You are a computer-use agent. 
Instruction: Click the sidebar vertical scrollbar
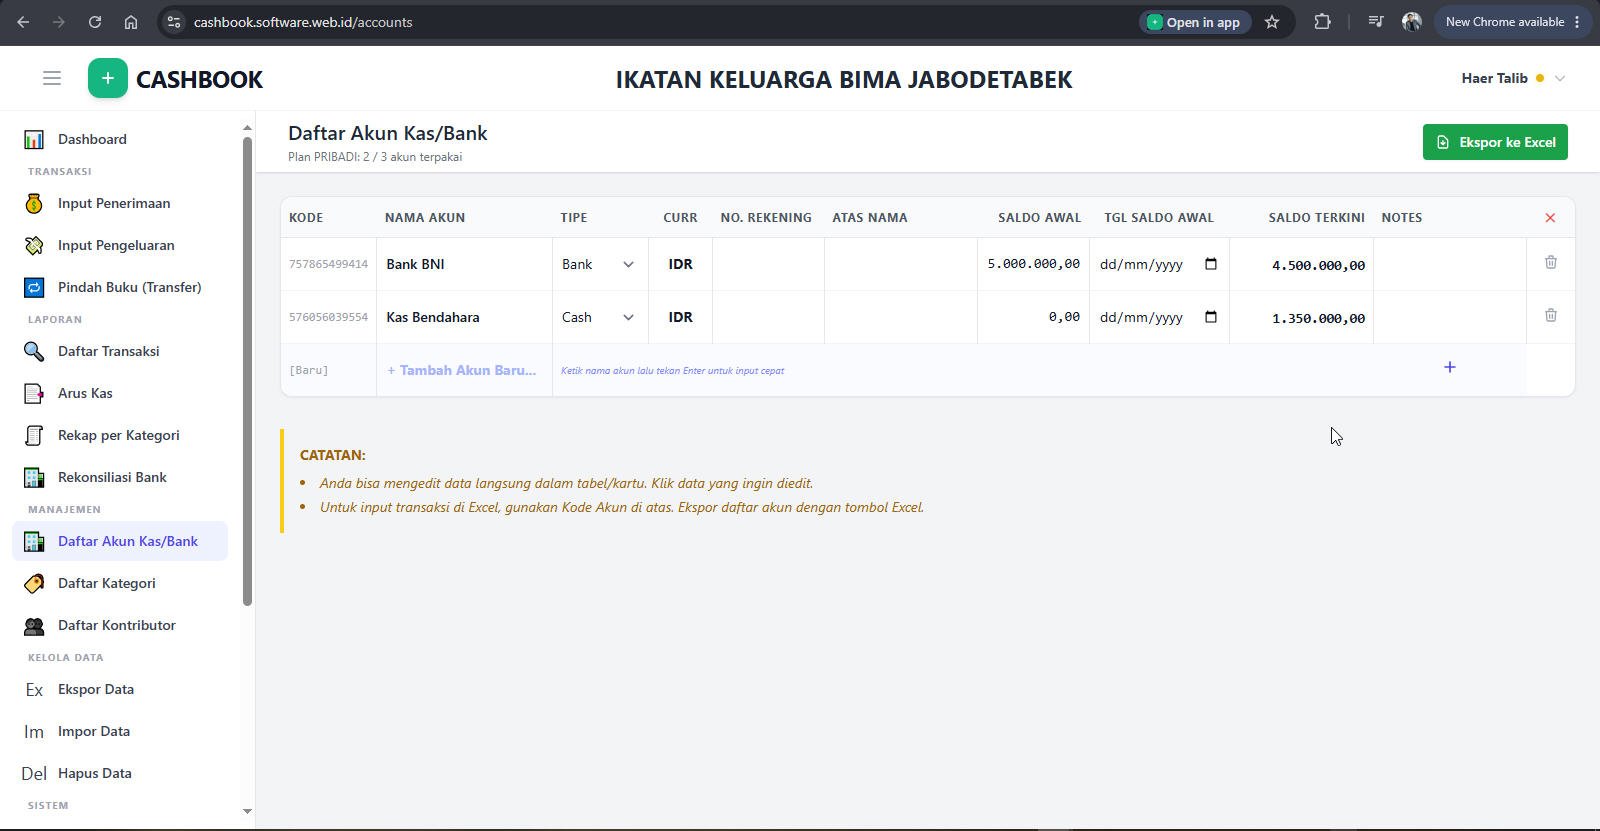(247, 370)
